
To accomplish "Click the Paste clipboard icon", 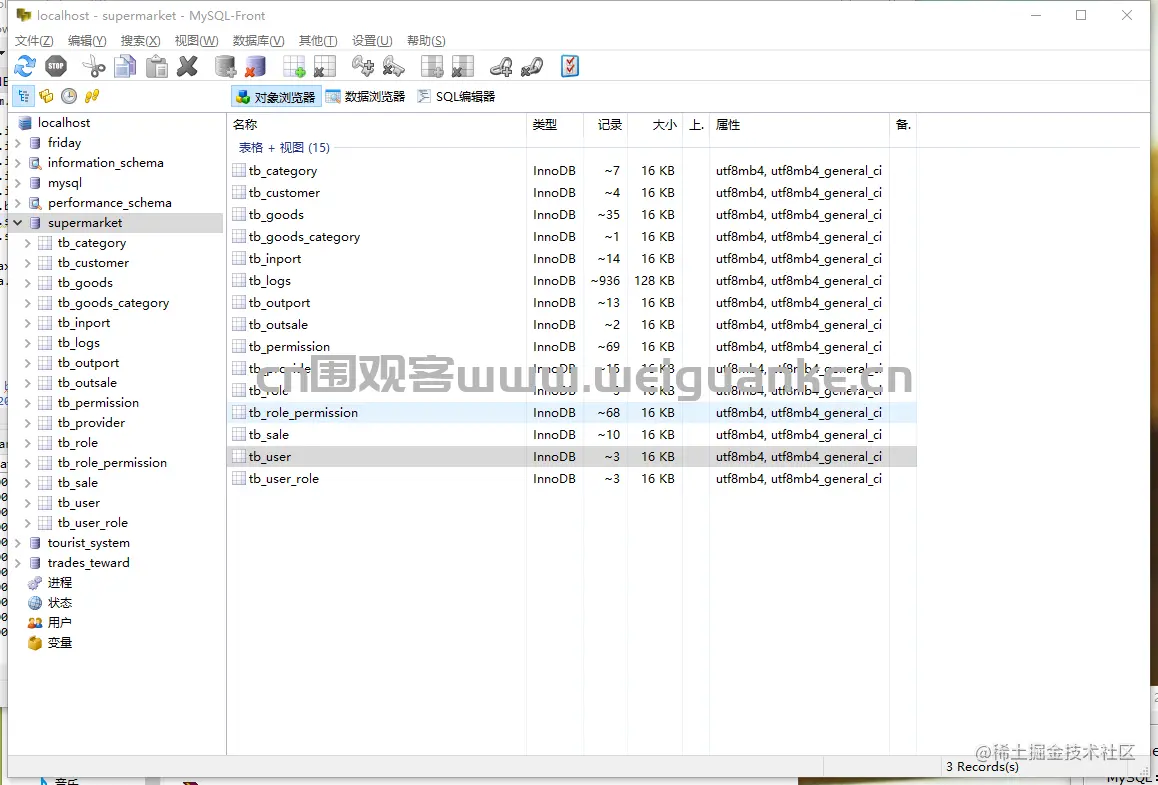I will (x=157, y=66).
